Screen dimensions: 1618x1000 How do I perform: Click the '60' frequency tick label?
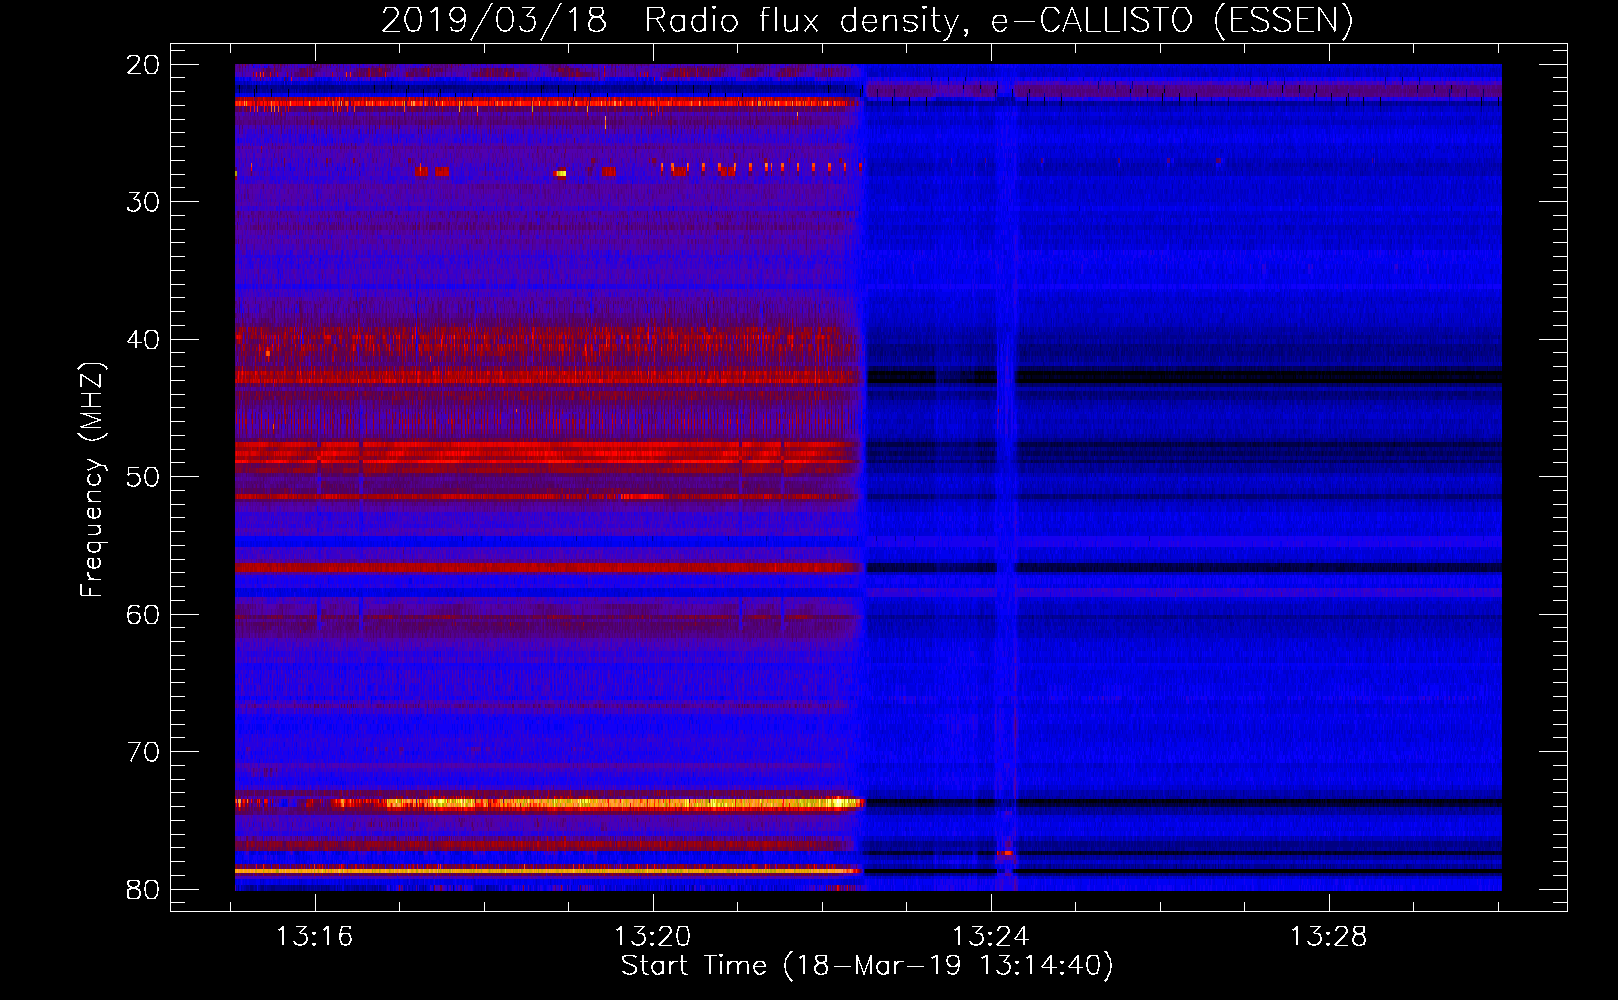pos(143,615)
